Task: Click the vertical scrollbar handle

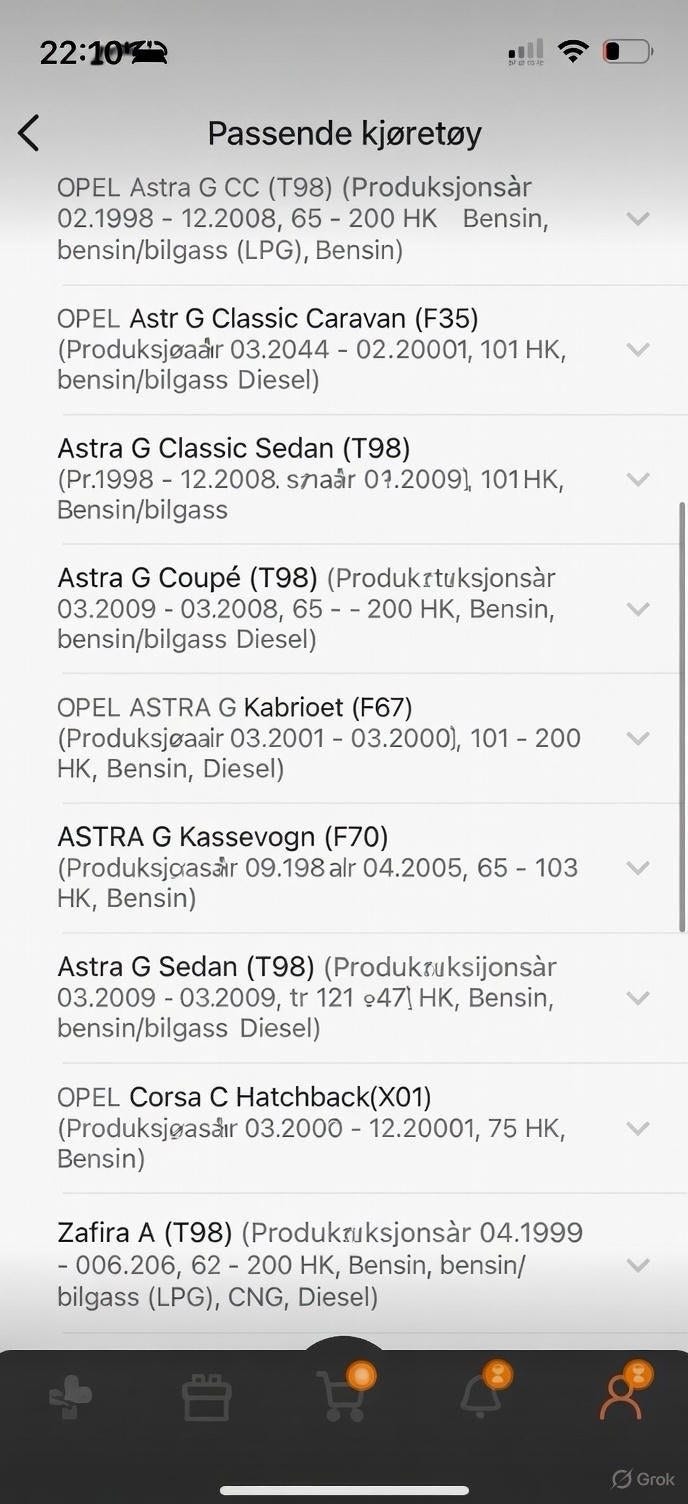Action: (x=682, y=716)
